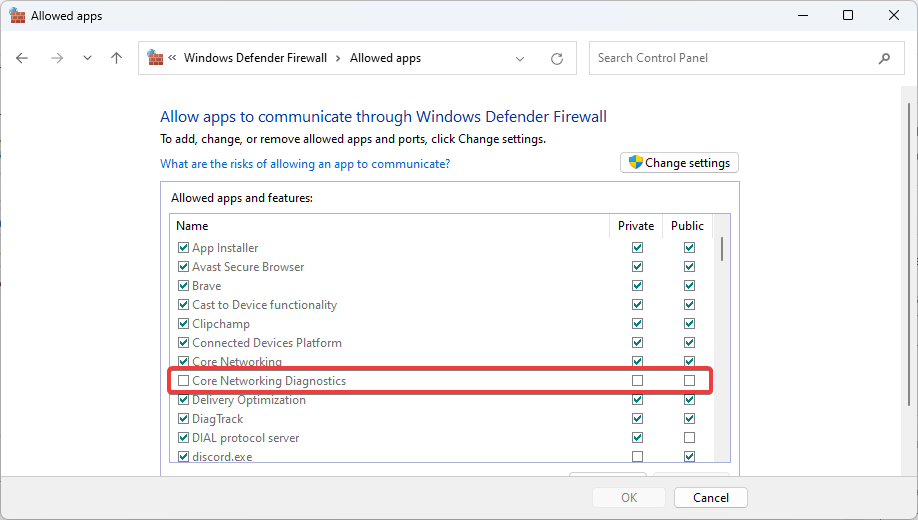Uncheck Private for App Installer
The height and width of the screenshot is (520, 918).
tap(638, 248)
